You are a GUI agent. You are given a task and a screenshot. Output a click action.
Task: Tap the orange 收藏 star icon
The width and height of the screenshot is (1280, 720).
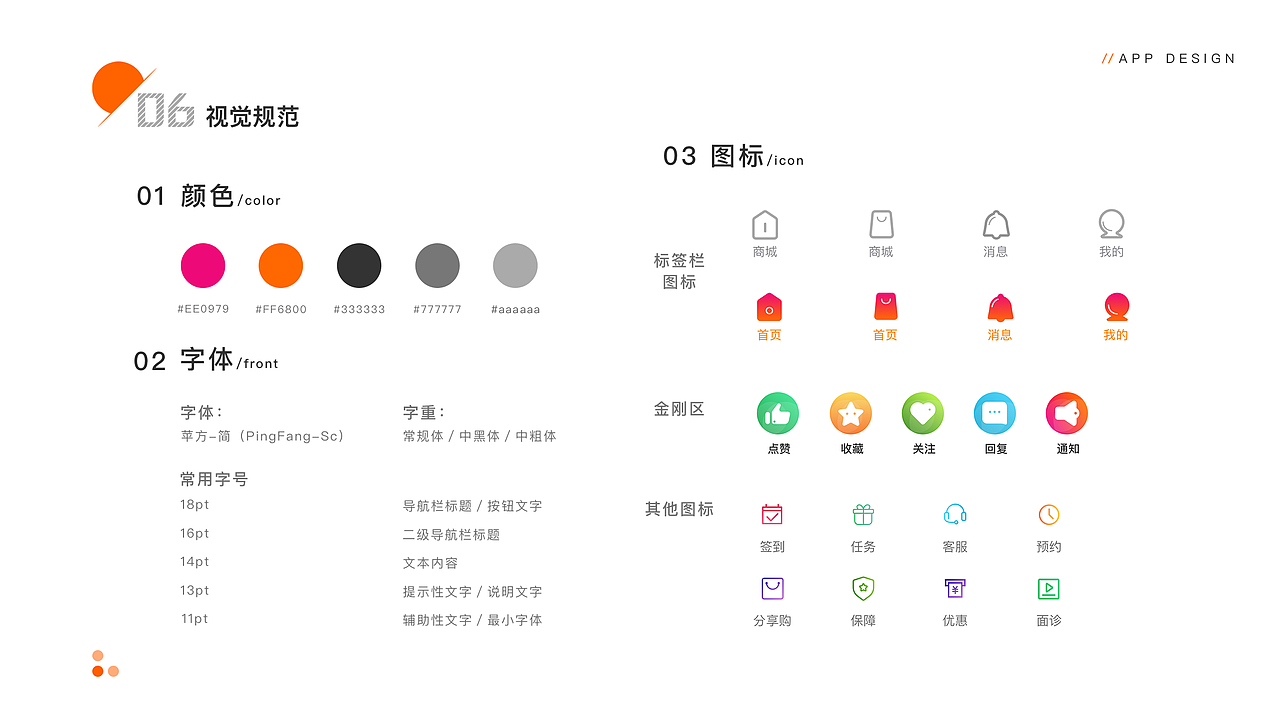851,413
